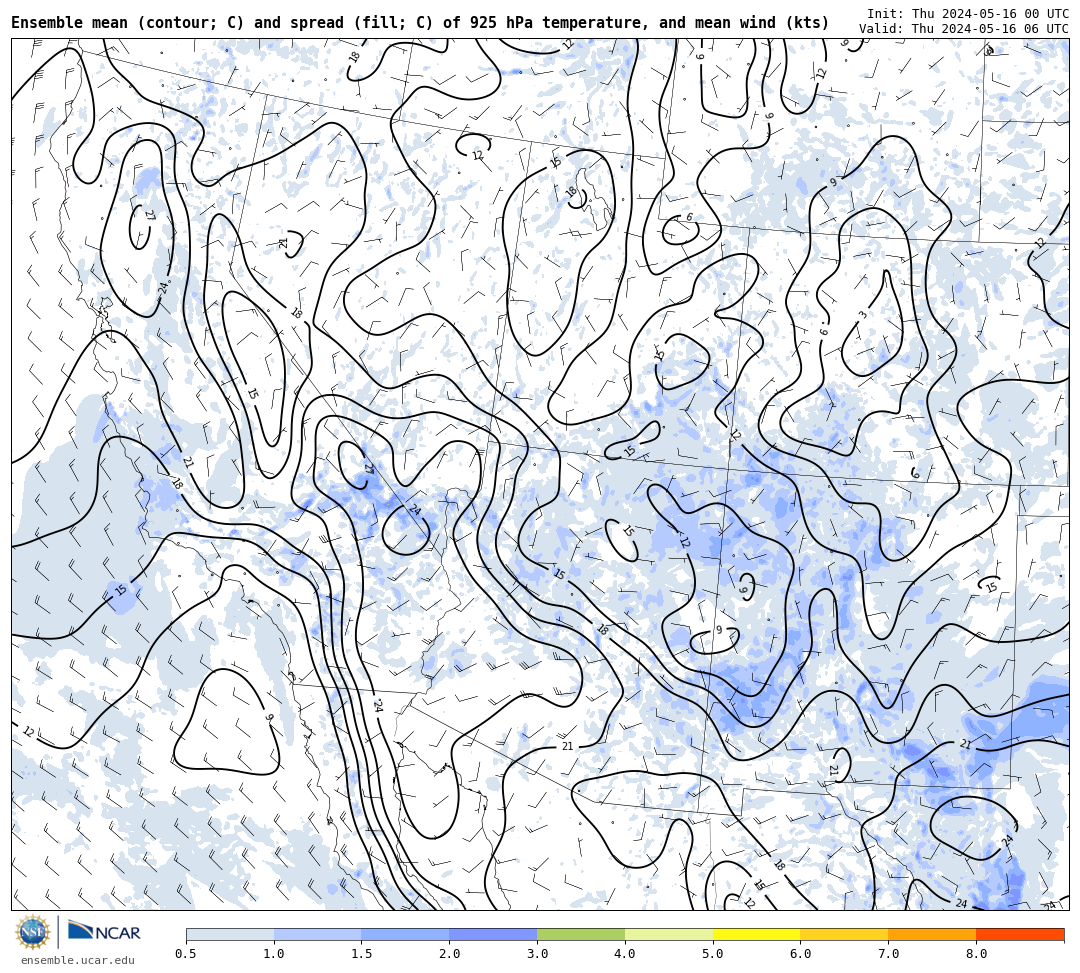Click the 1.0 colorbar label
This screenshot has width=1080, height=973.
click(273, 954)
